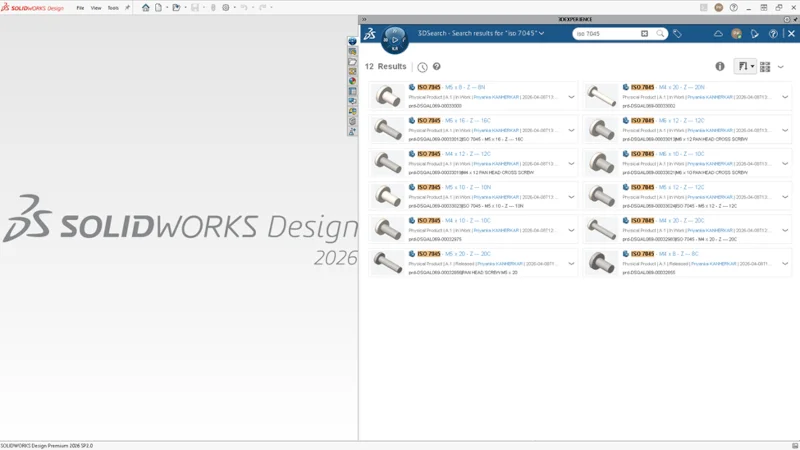Open ISO 7045 M4 x 20 - Z --- 20N link
This screenshot has width=800, height=450.
[668, 87]
